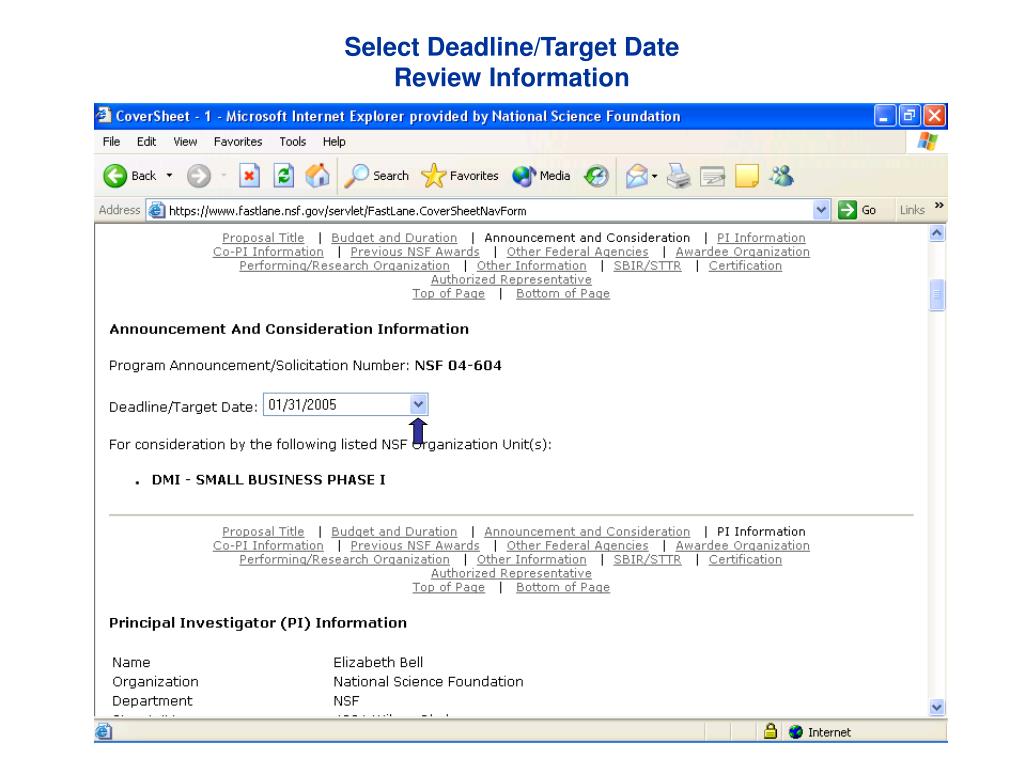Click the Internet zone globe icon
1024x768 pixels.
795,732
